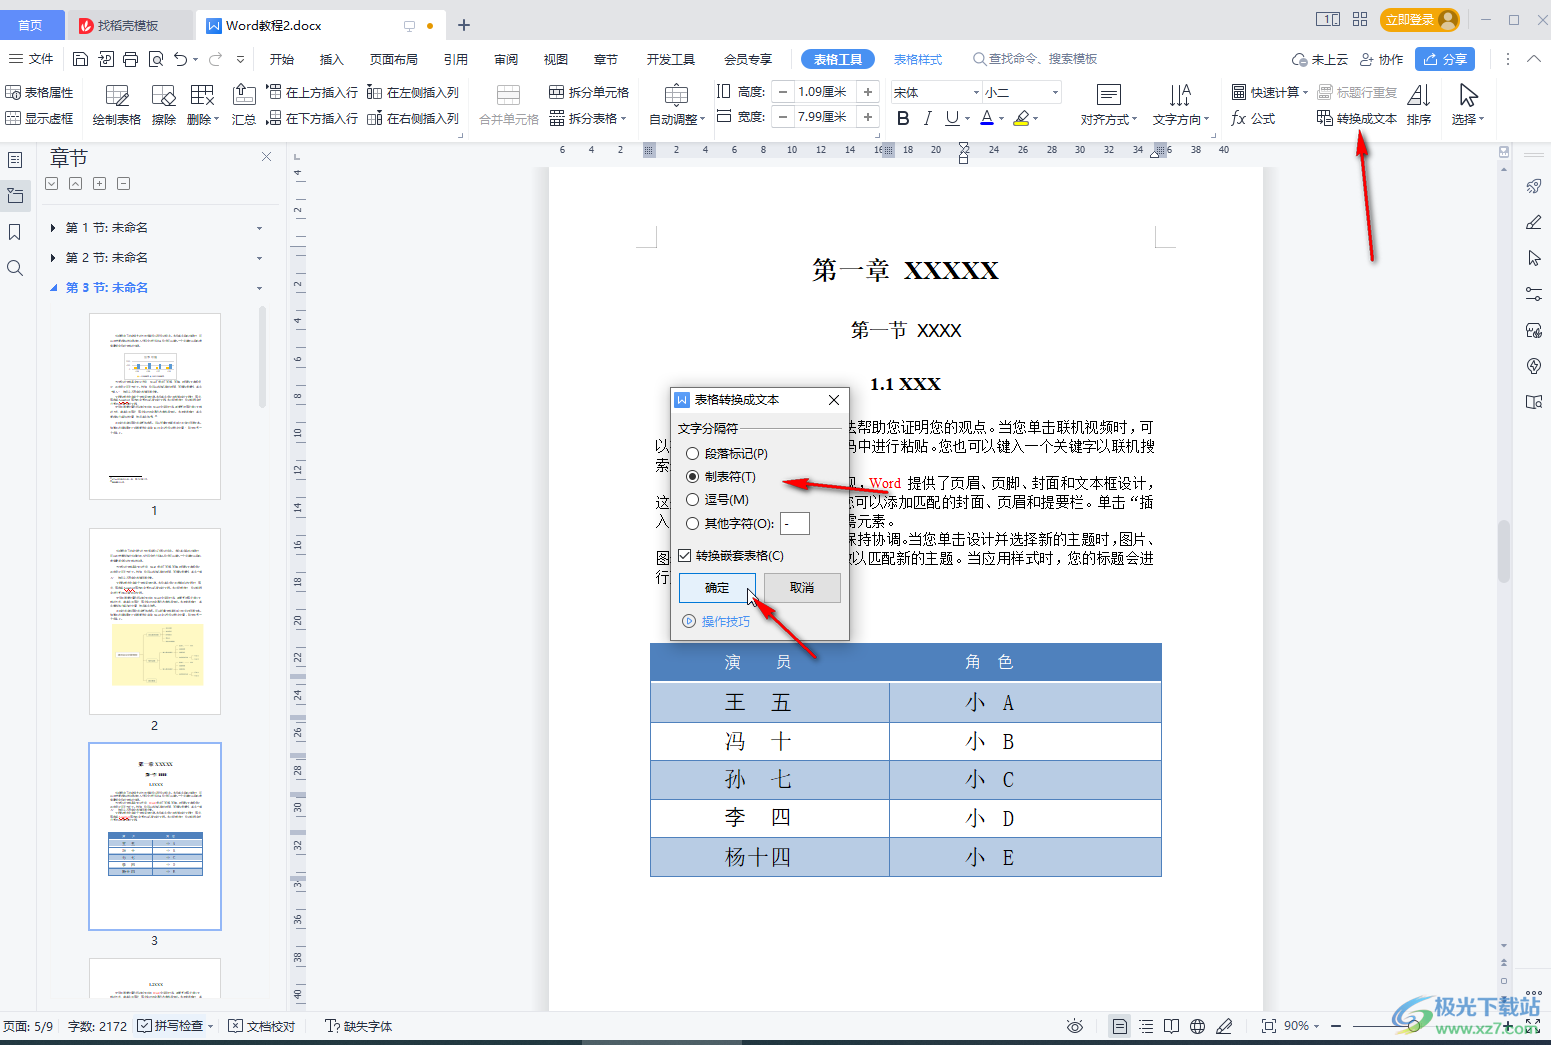Open the 页面布局 (Page Layout) ribbon tab
Screen dimensions: 1551x1045
(x=394, y=59)
